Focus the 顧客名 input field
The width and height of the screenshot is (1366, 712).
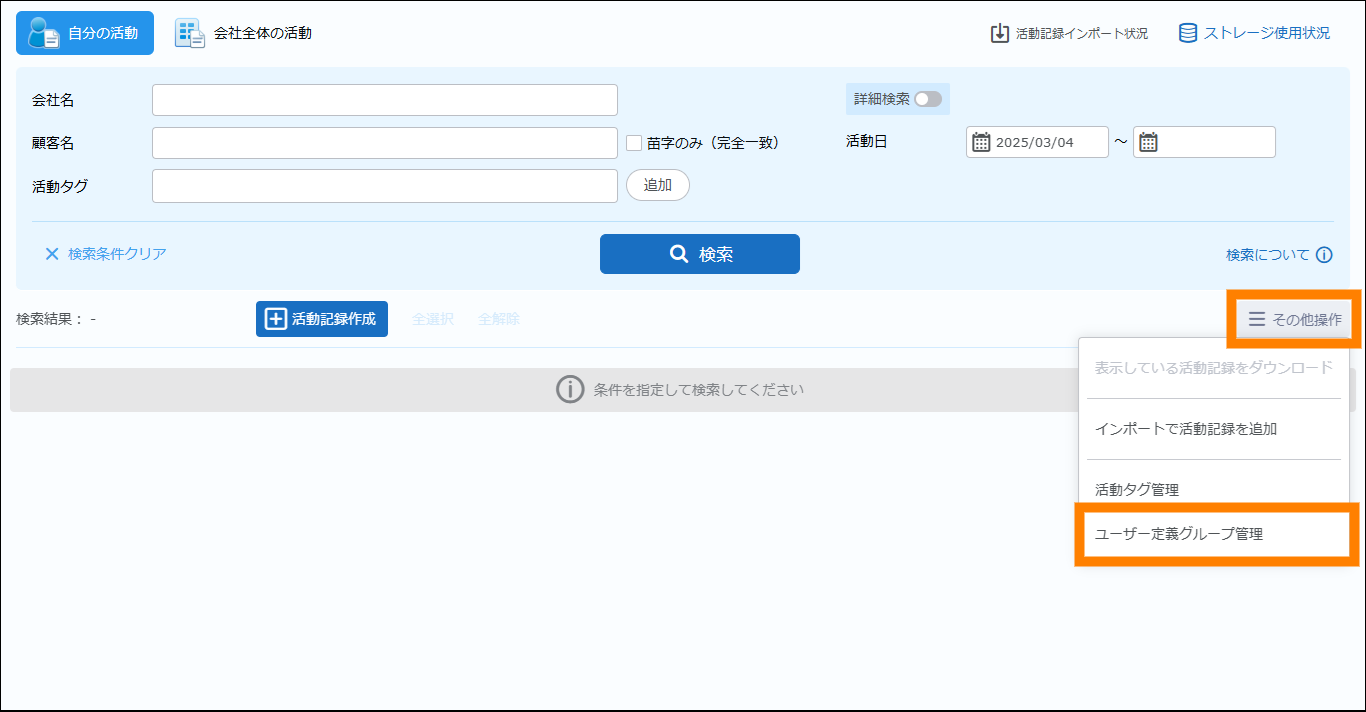point(385,143)
